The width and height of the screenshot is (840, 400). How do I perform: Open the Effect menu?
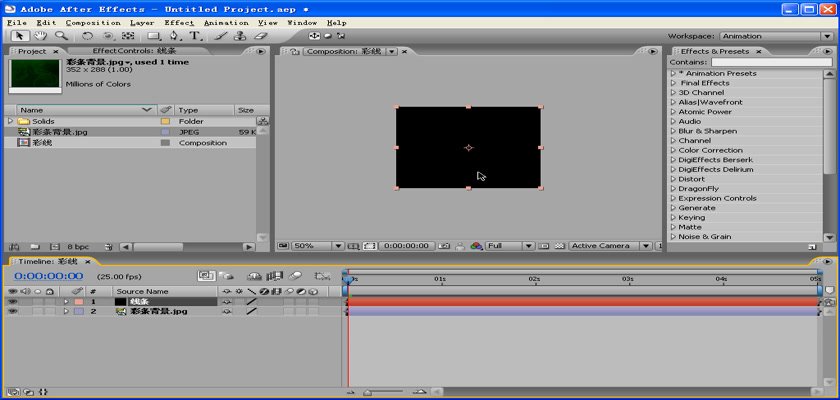[179, 23]
